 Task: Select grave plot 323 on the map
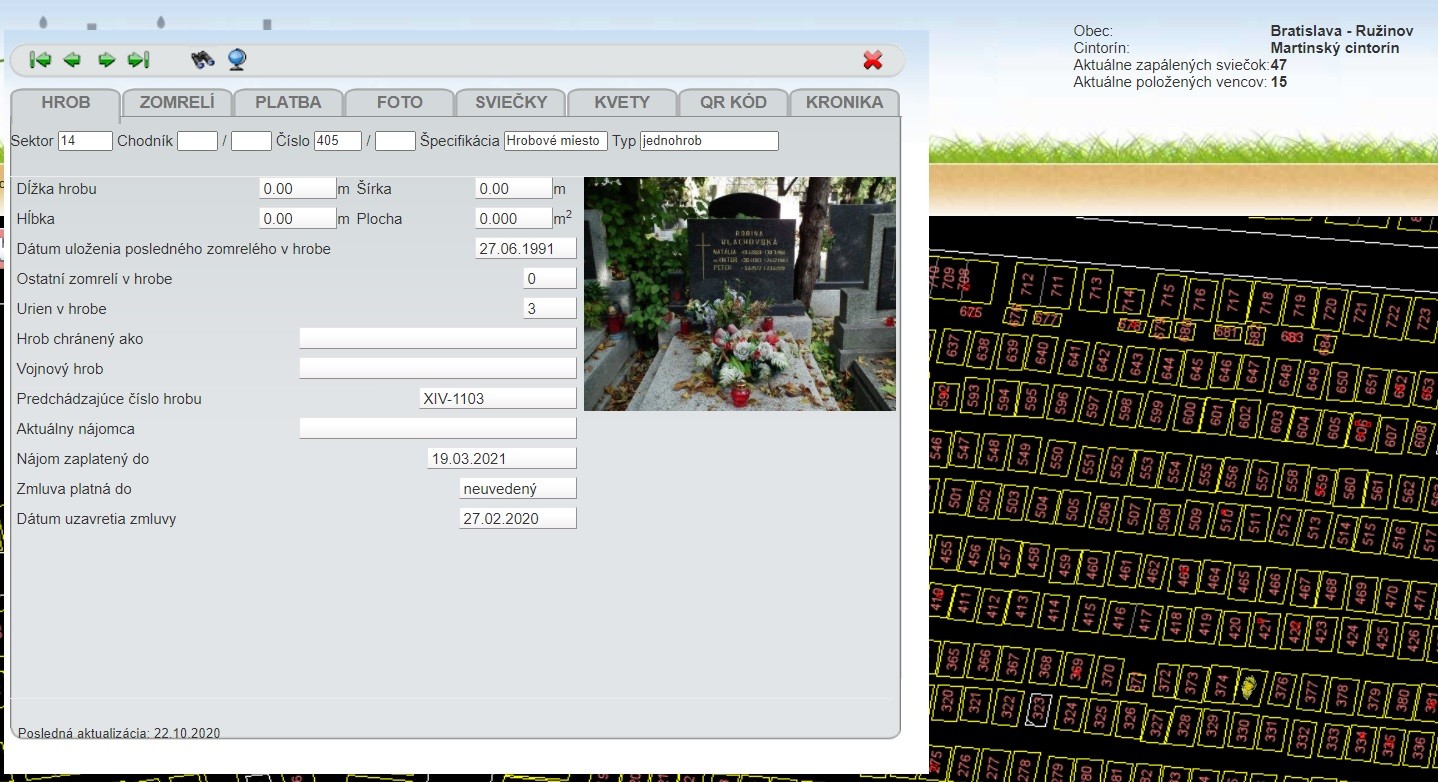1040,709
